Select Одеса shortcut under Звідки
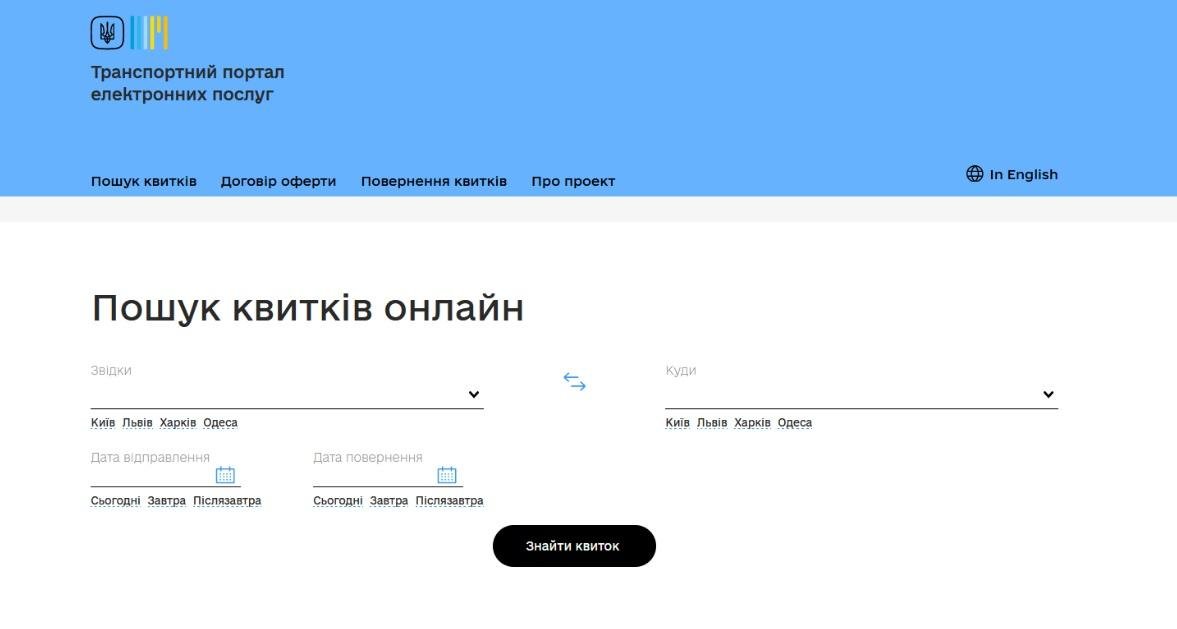Image resolution: width=1177 pixels, height=629 pixels. click(220, 423)
